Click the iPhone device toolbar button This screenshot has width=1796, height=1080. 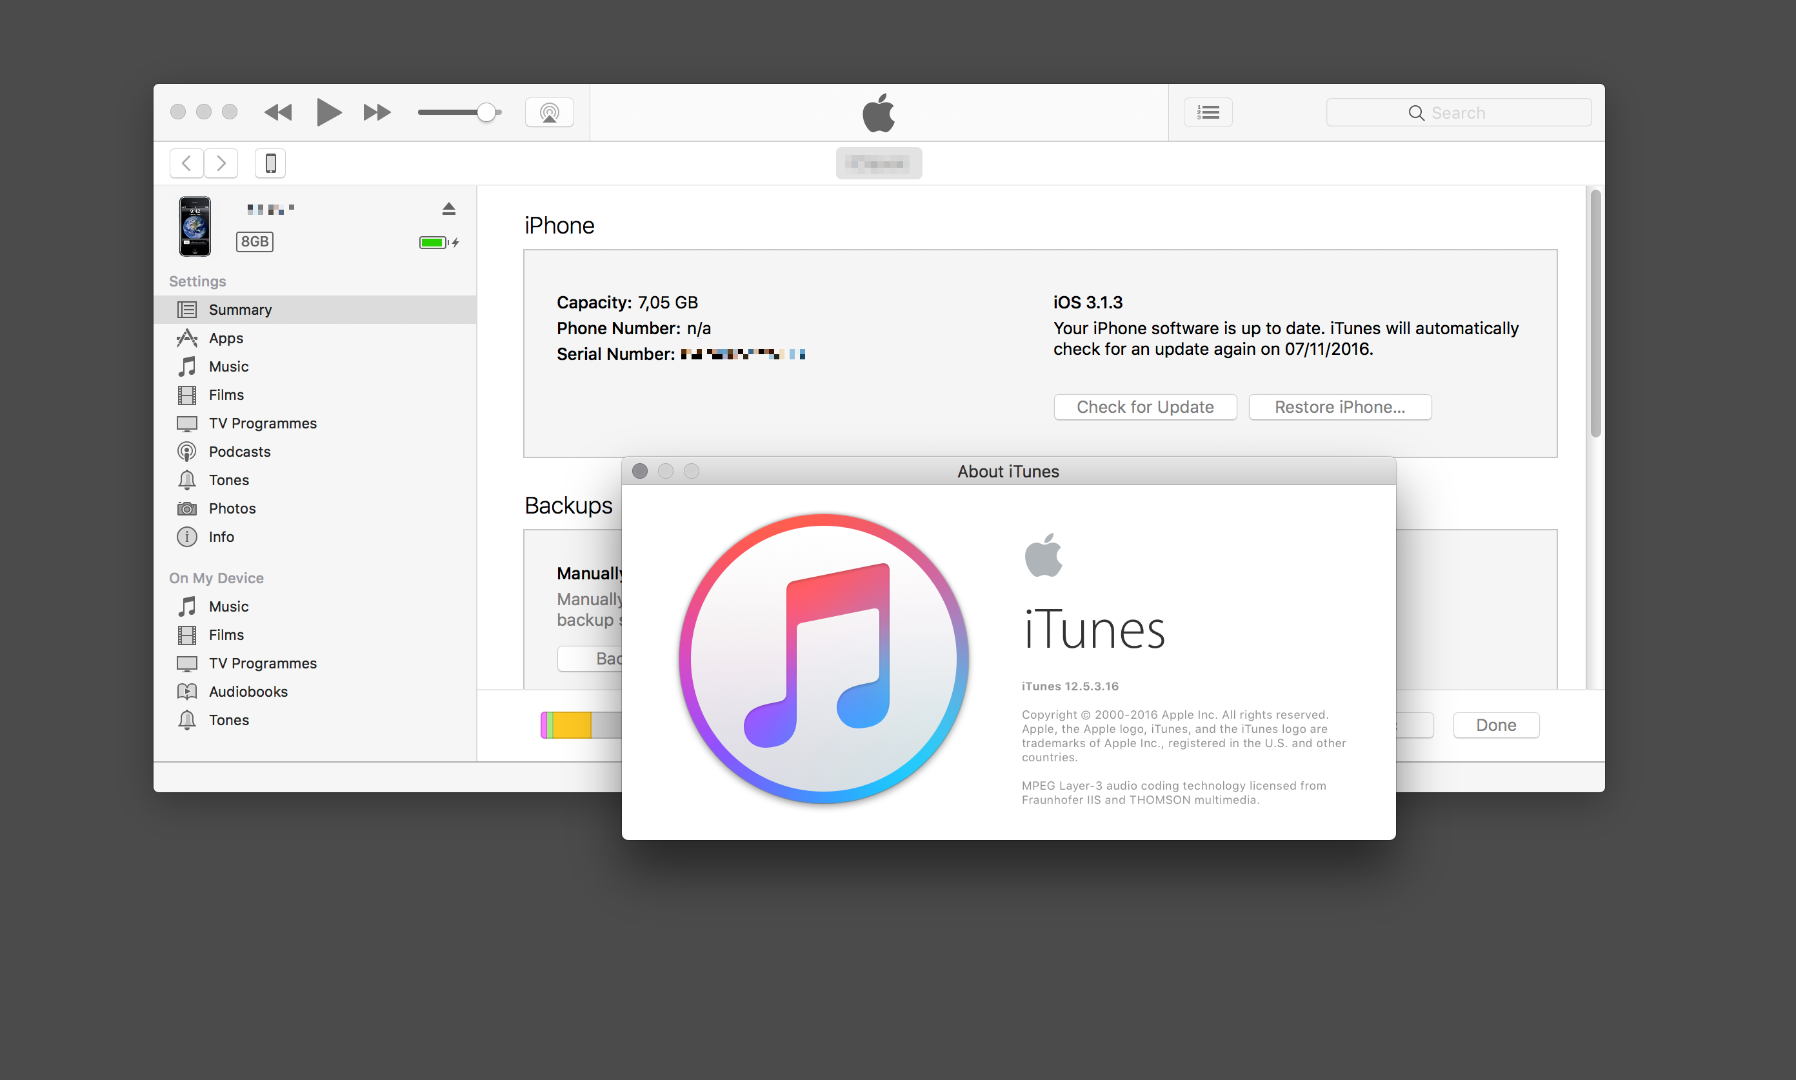coord(270,163)
